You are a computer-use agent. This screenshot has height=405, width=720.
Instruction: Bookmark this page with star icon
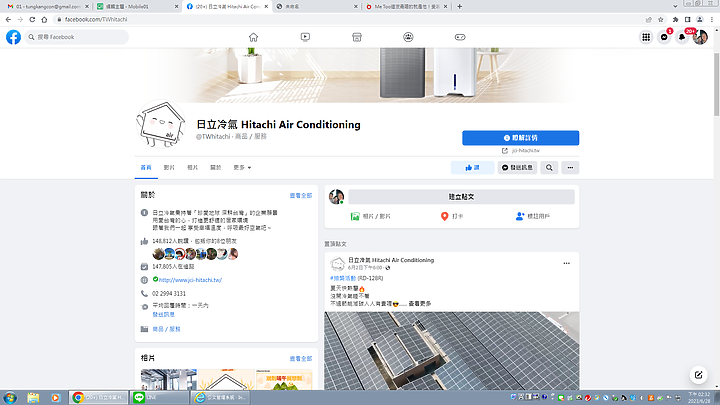pyautogui.click(x=661, y=19)
